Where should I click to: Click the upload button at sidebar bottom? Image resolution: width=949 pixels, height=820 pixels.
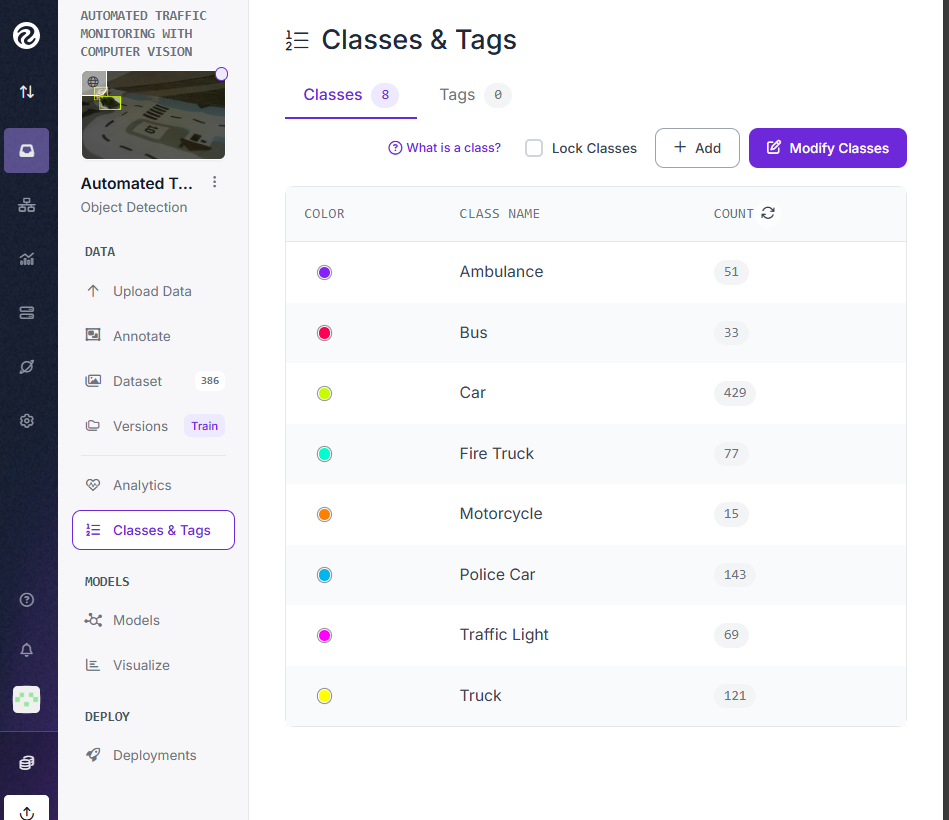click(27, 809)
